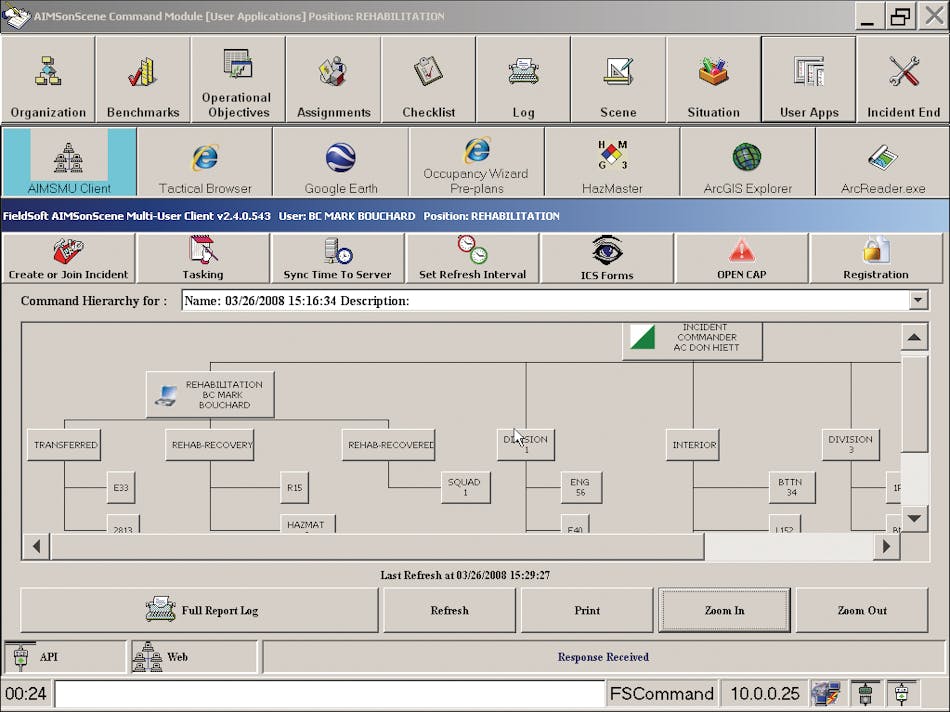
Task: Open the Organization module
Action: tap(47, 80)
